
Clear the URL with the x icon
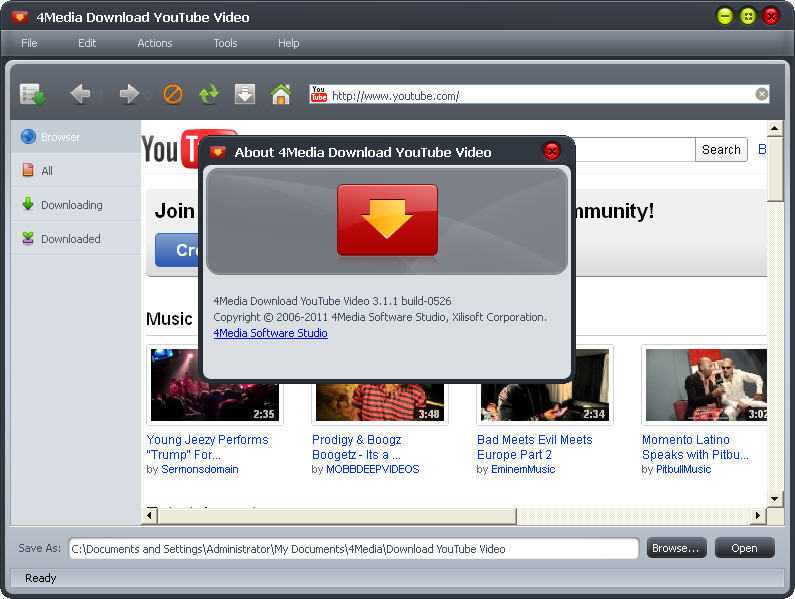(762, 94)
